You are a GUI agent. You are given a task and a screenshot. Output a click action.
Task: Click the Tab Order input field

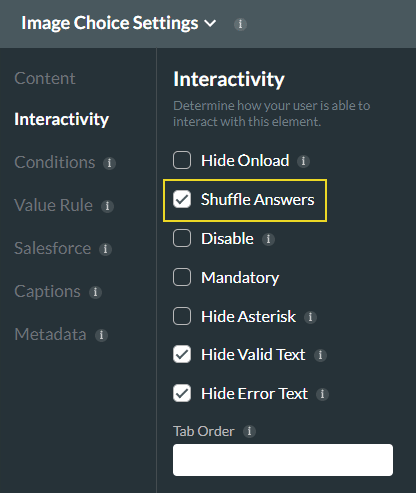point(283,460)
